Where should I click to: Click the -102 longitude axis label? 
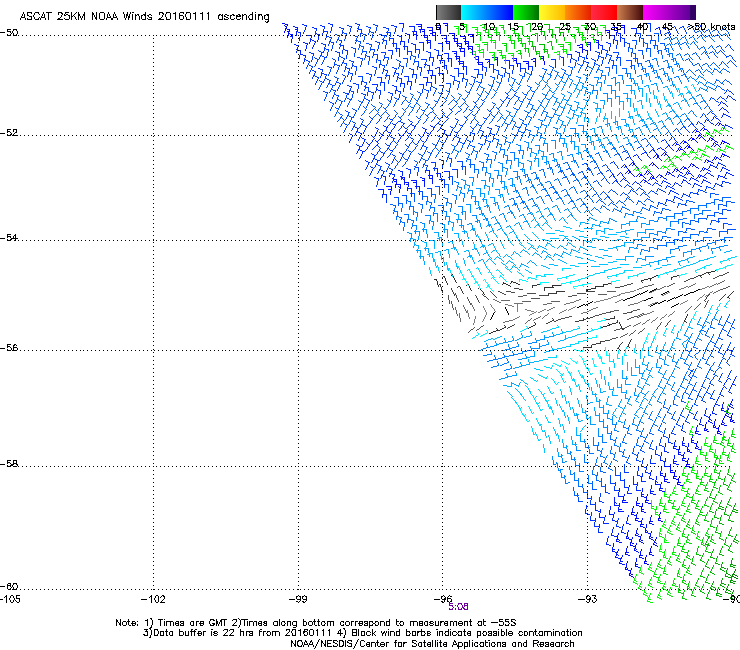pos(153,599)
